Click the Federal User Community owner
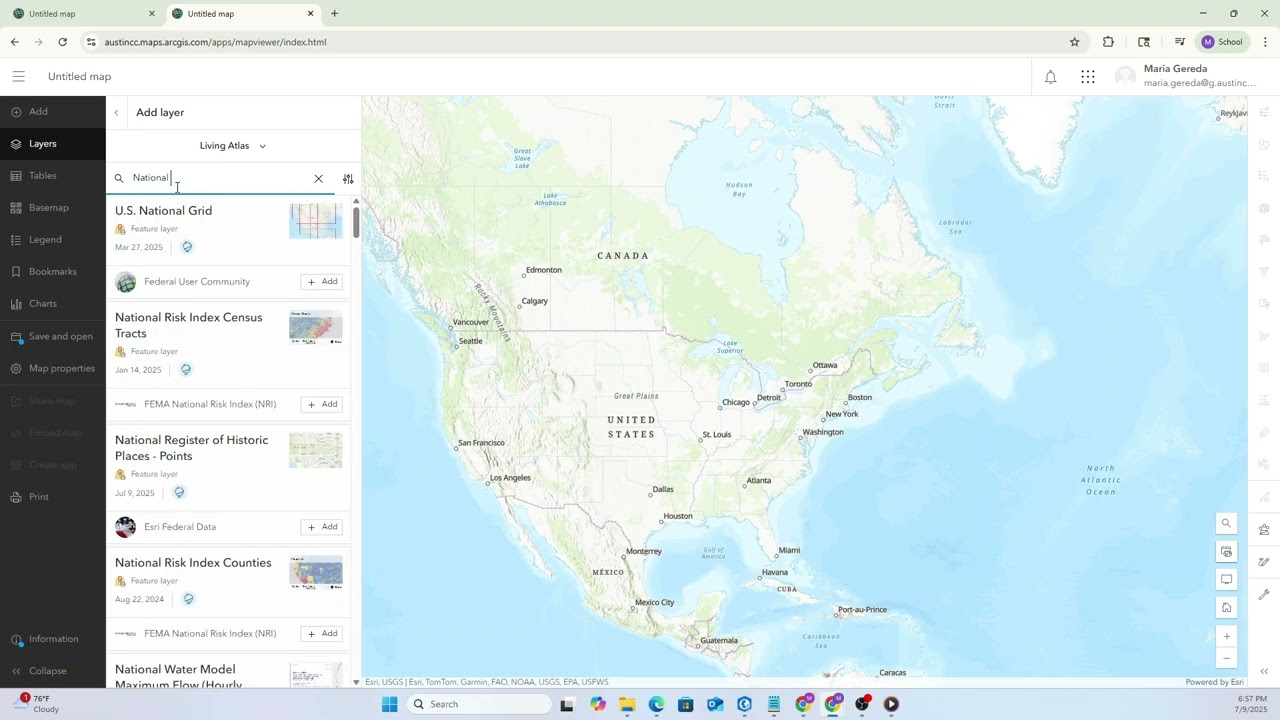The image size is (1280, 720). pos(197,282)
